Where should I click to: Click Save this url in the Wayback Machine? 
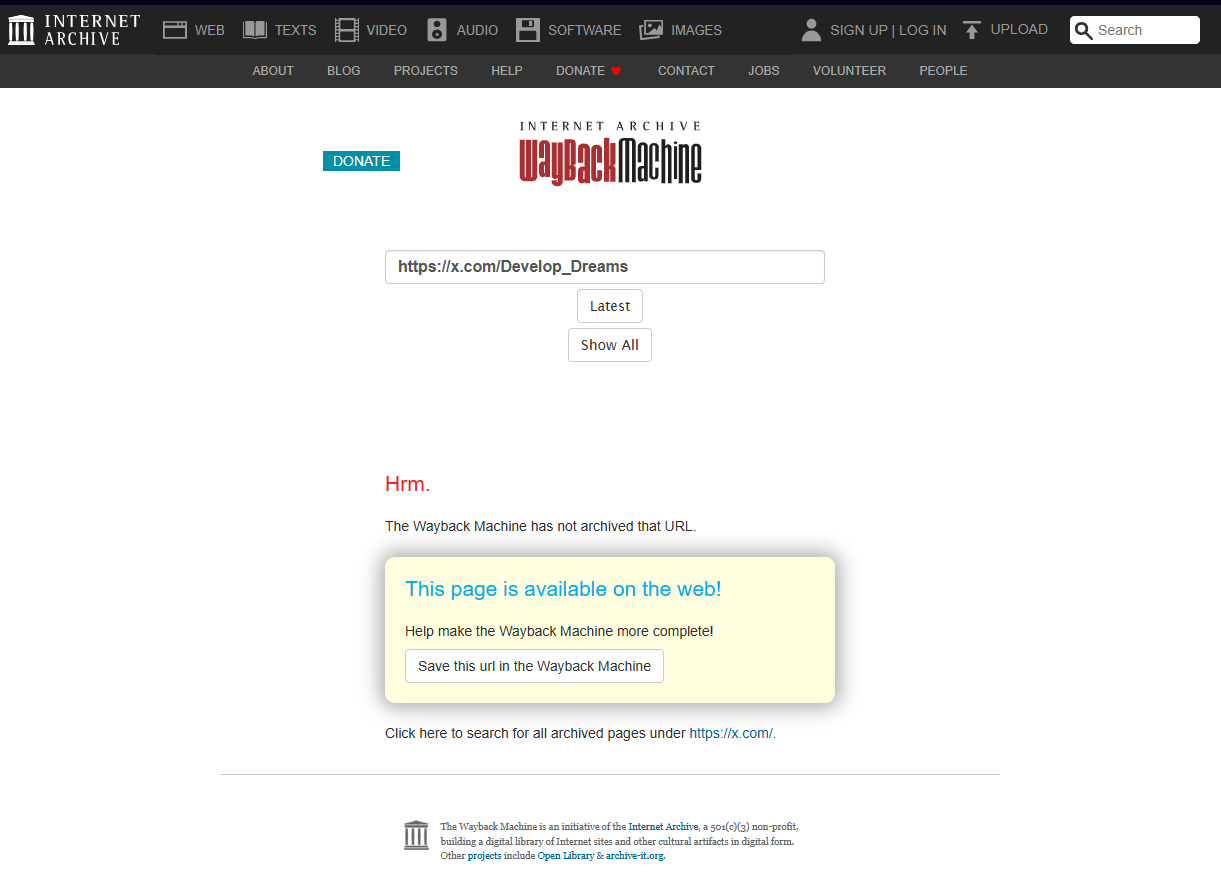pos(534,666)
